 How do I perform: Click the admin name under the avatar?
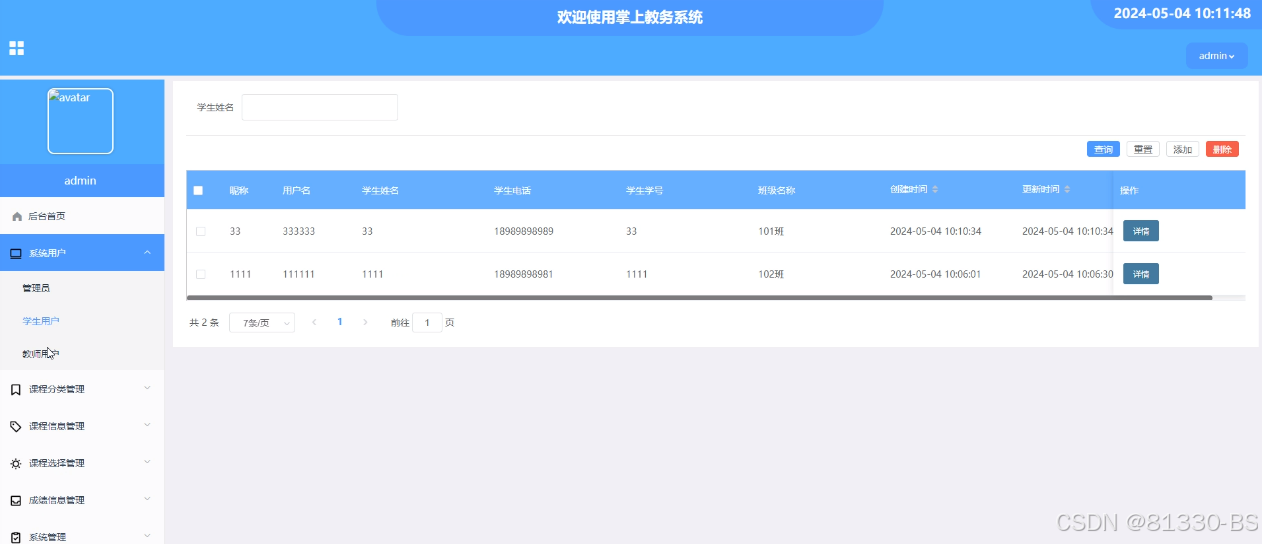pos(80,181)
